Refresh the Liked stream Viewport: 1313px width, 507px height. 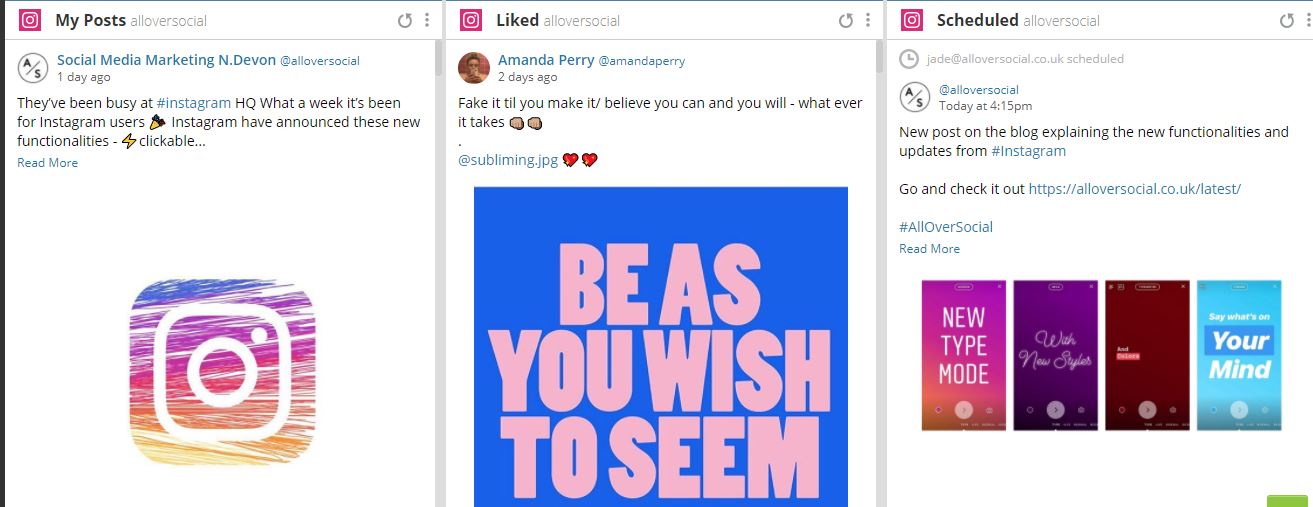(845, 20)
